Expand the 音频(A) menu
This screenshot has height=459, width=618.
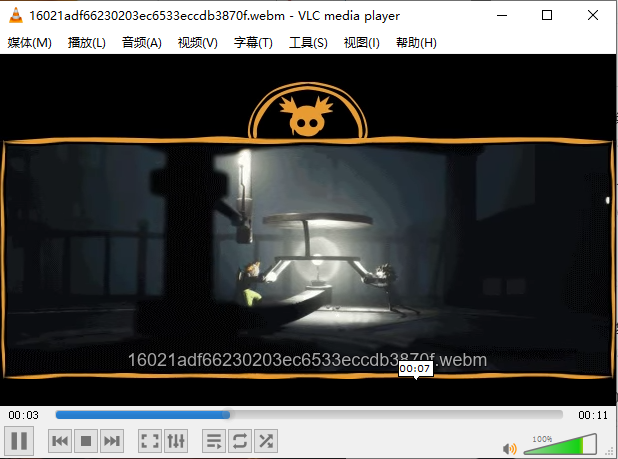click(141, 42)
